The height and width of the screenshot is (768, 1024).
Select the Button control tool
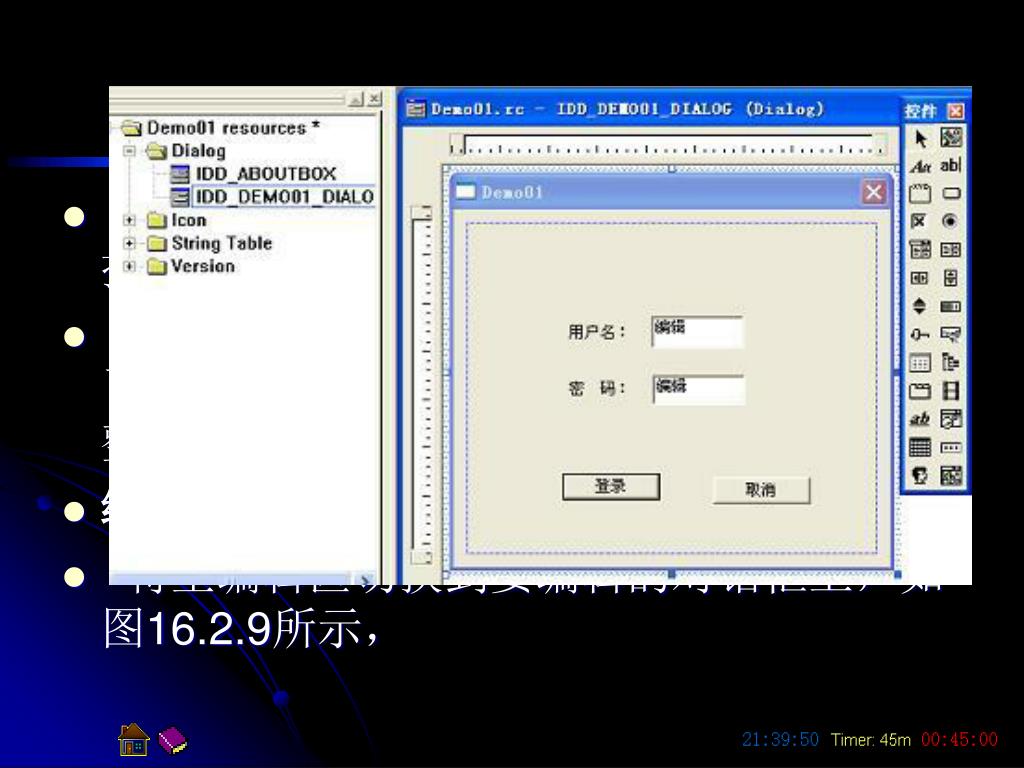pos(951,194)
